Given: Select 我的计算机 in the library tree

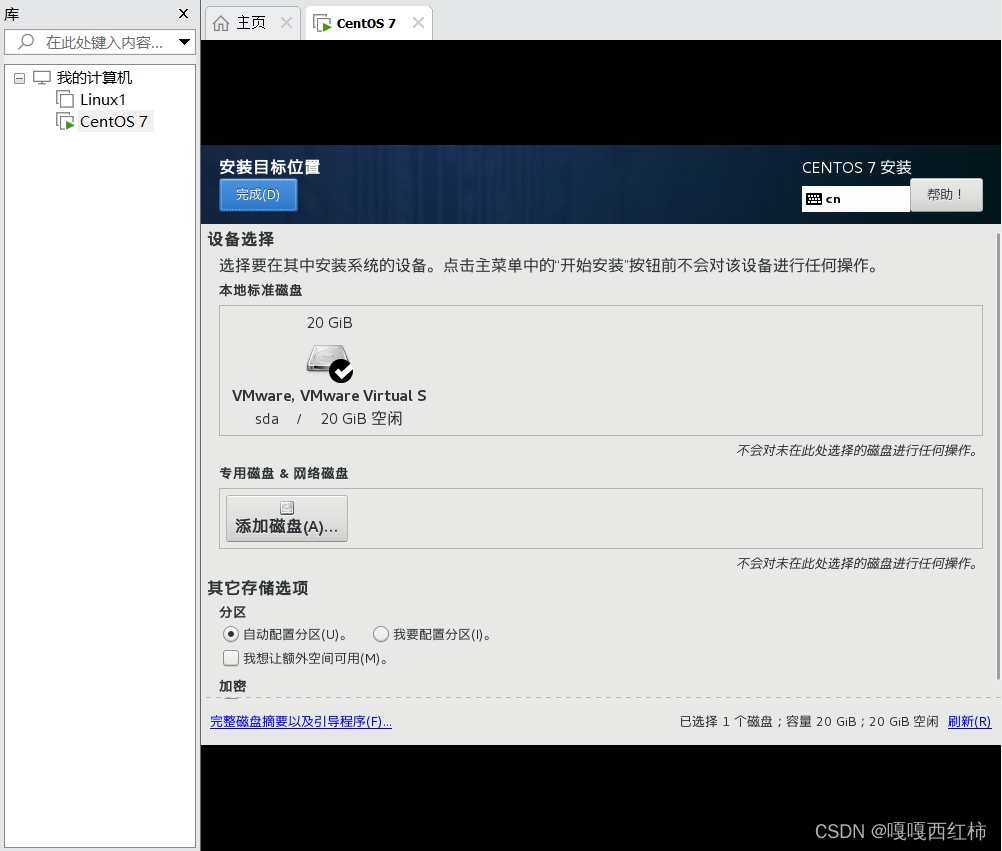Looking at the screenshot, I should 94,78.
